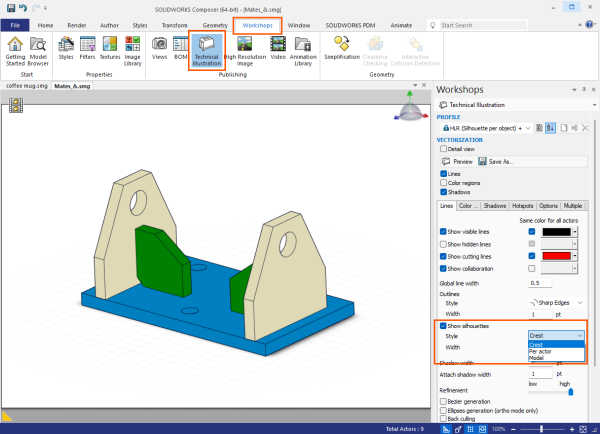Open the File menu

(15, 25)
